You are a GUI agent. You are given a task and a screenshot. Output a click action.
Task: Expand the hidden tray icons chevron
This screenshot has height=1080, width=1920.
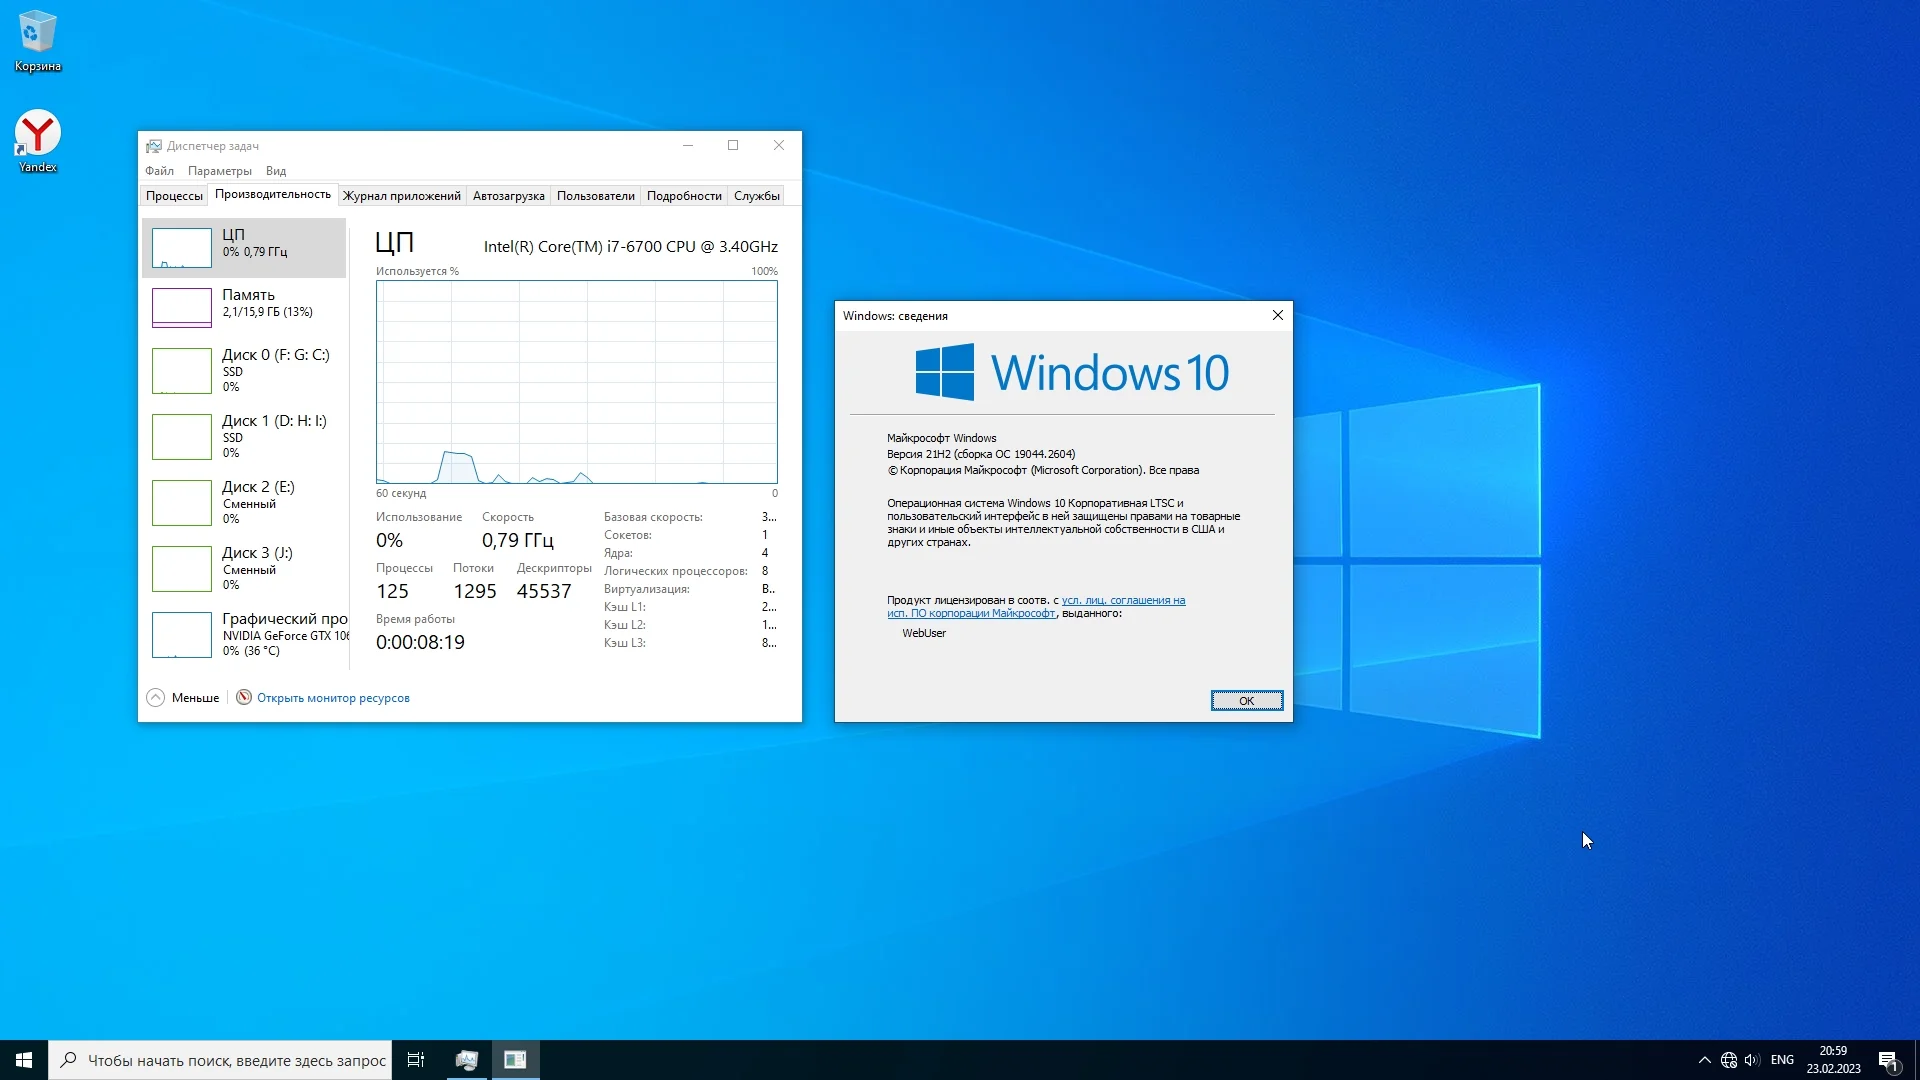pyautogui.click(x=1705, y=1060)
